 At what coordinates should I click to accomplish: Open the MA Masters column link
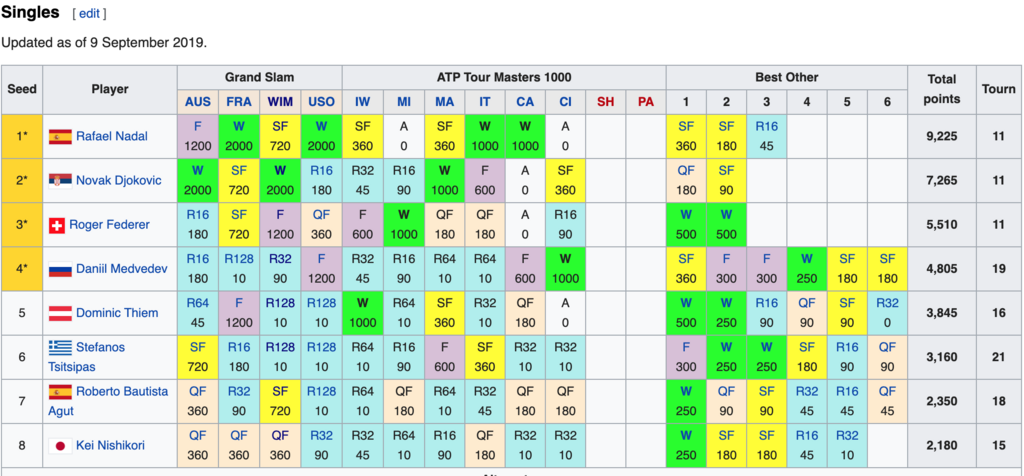pyautogui.click(x=444, y=101)
